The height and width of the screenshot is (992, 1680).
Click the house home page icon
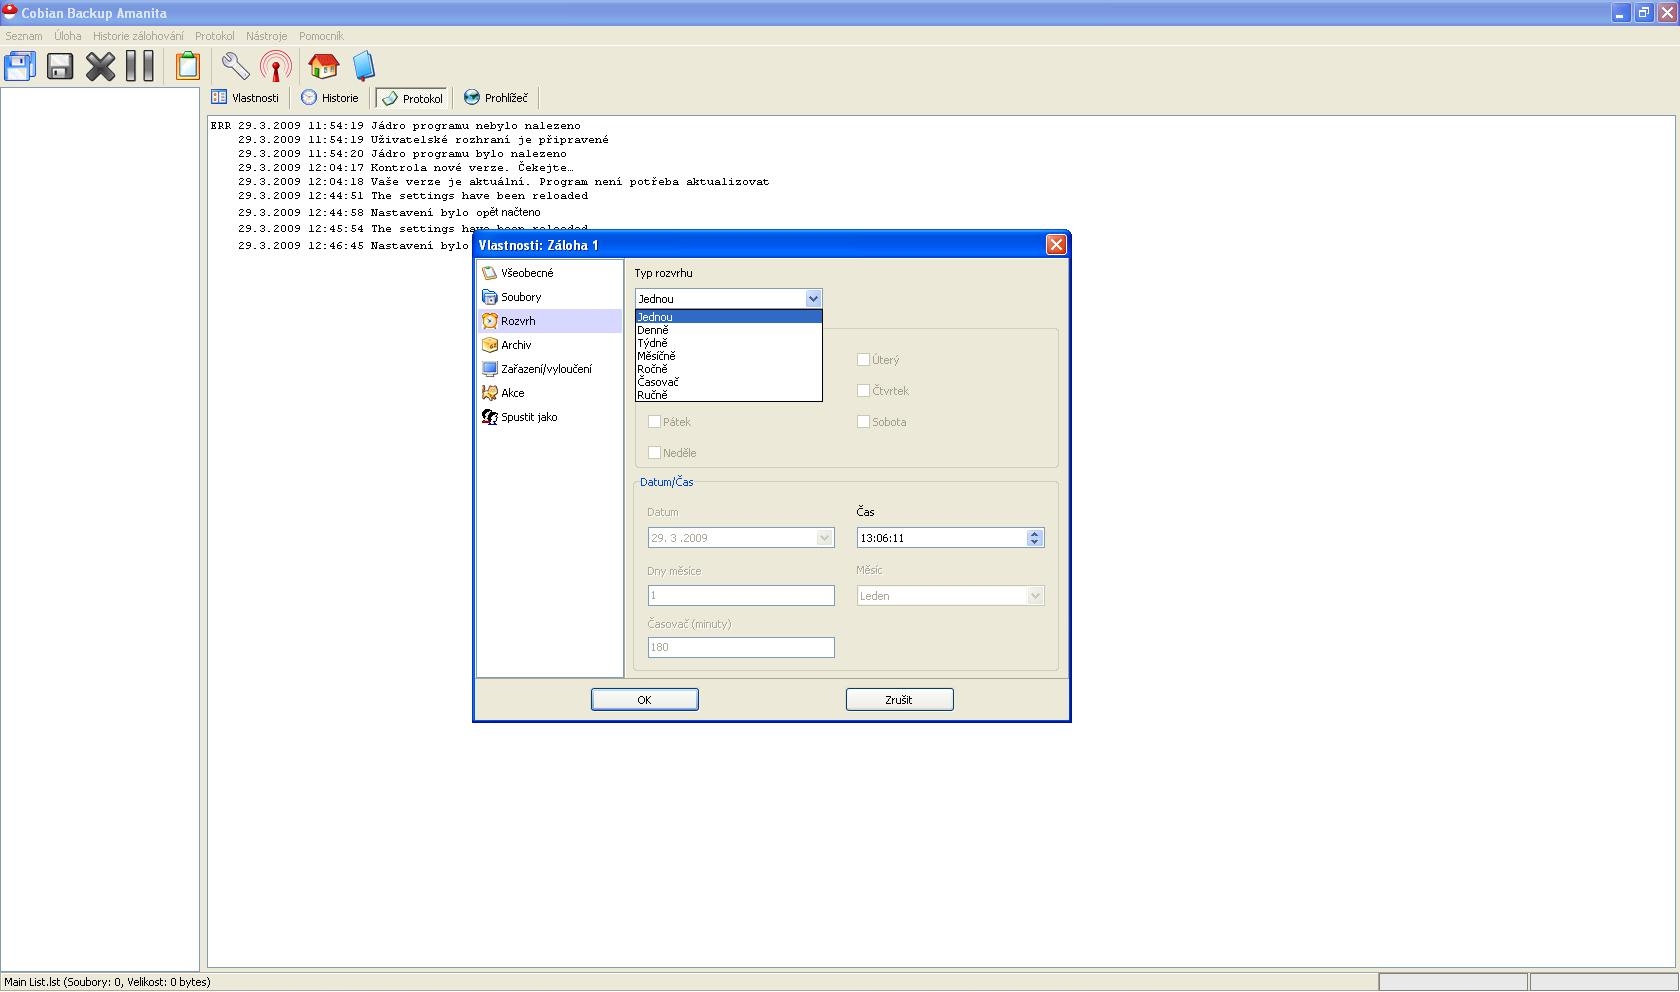click(x=323, y=66)
